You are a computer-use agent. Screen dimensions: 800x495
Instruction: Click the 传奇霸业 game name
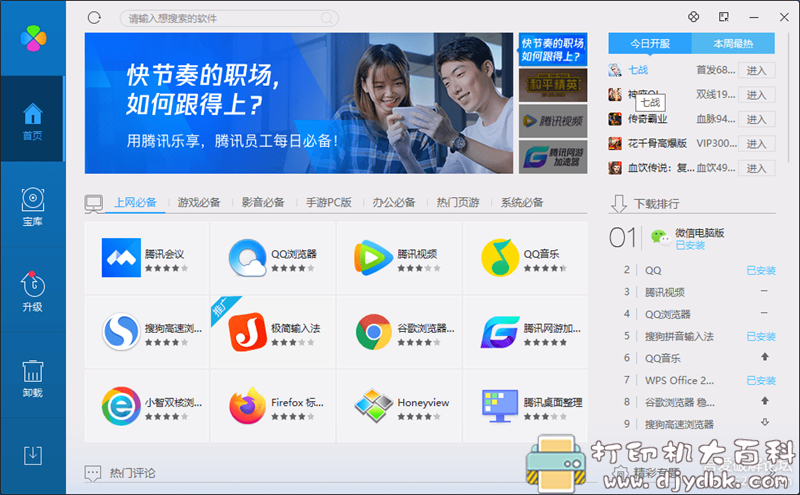647,119
